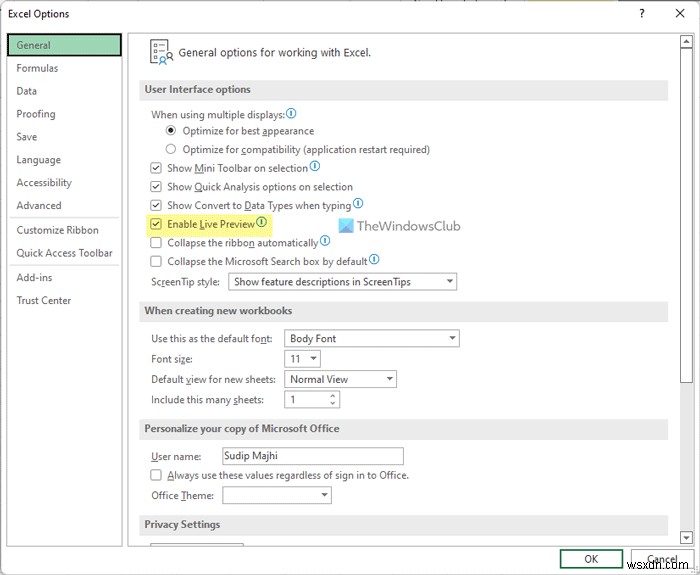Open the General category
This screenshot has width=700, height=575.
tap(64, 45)
